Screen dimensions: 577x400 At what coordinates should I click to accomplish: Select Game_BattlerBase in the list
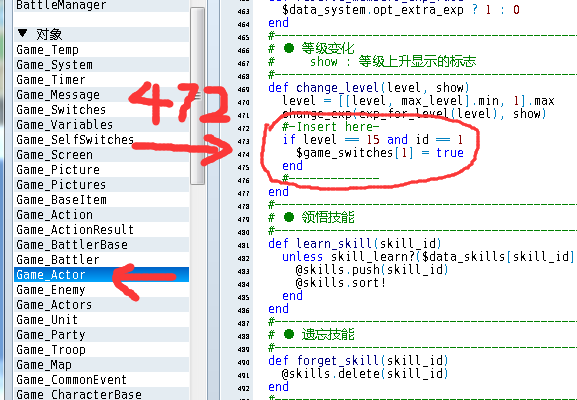point(101,245)
